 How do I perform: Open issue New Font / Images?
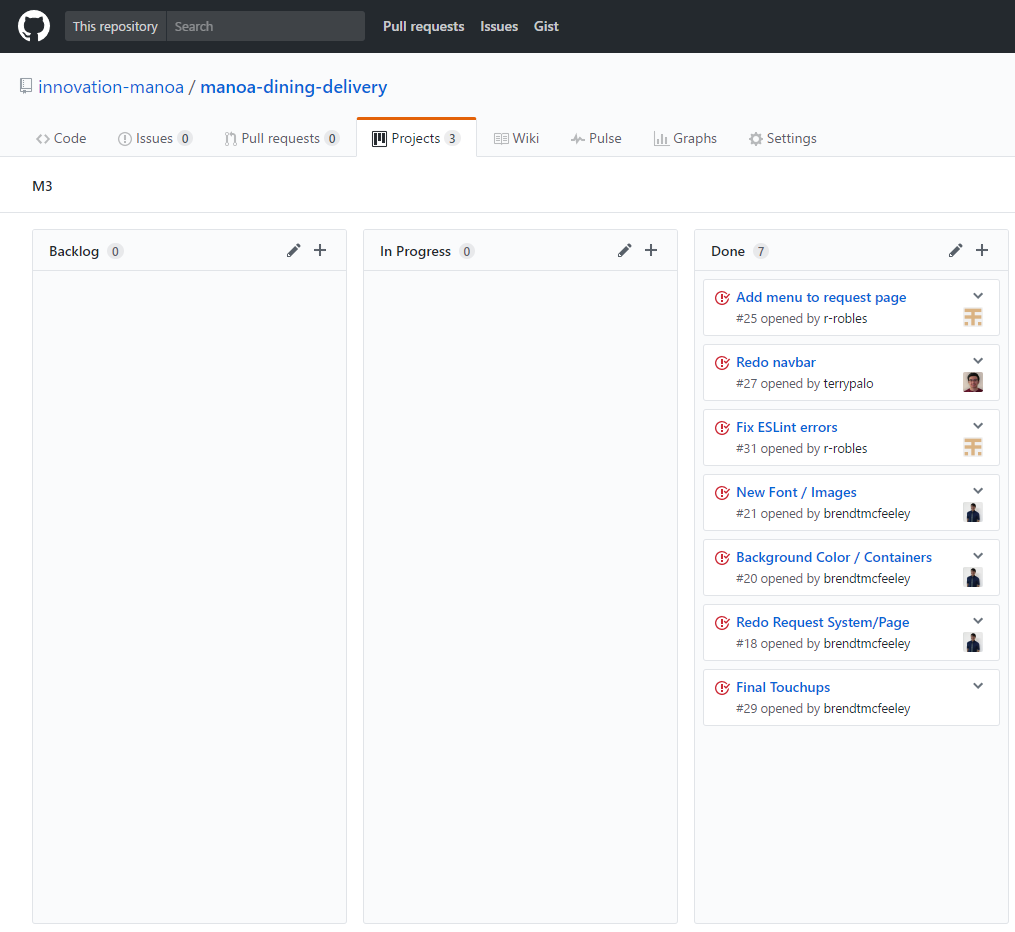796,493
